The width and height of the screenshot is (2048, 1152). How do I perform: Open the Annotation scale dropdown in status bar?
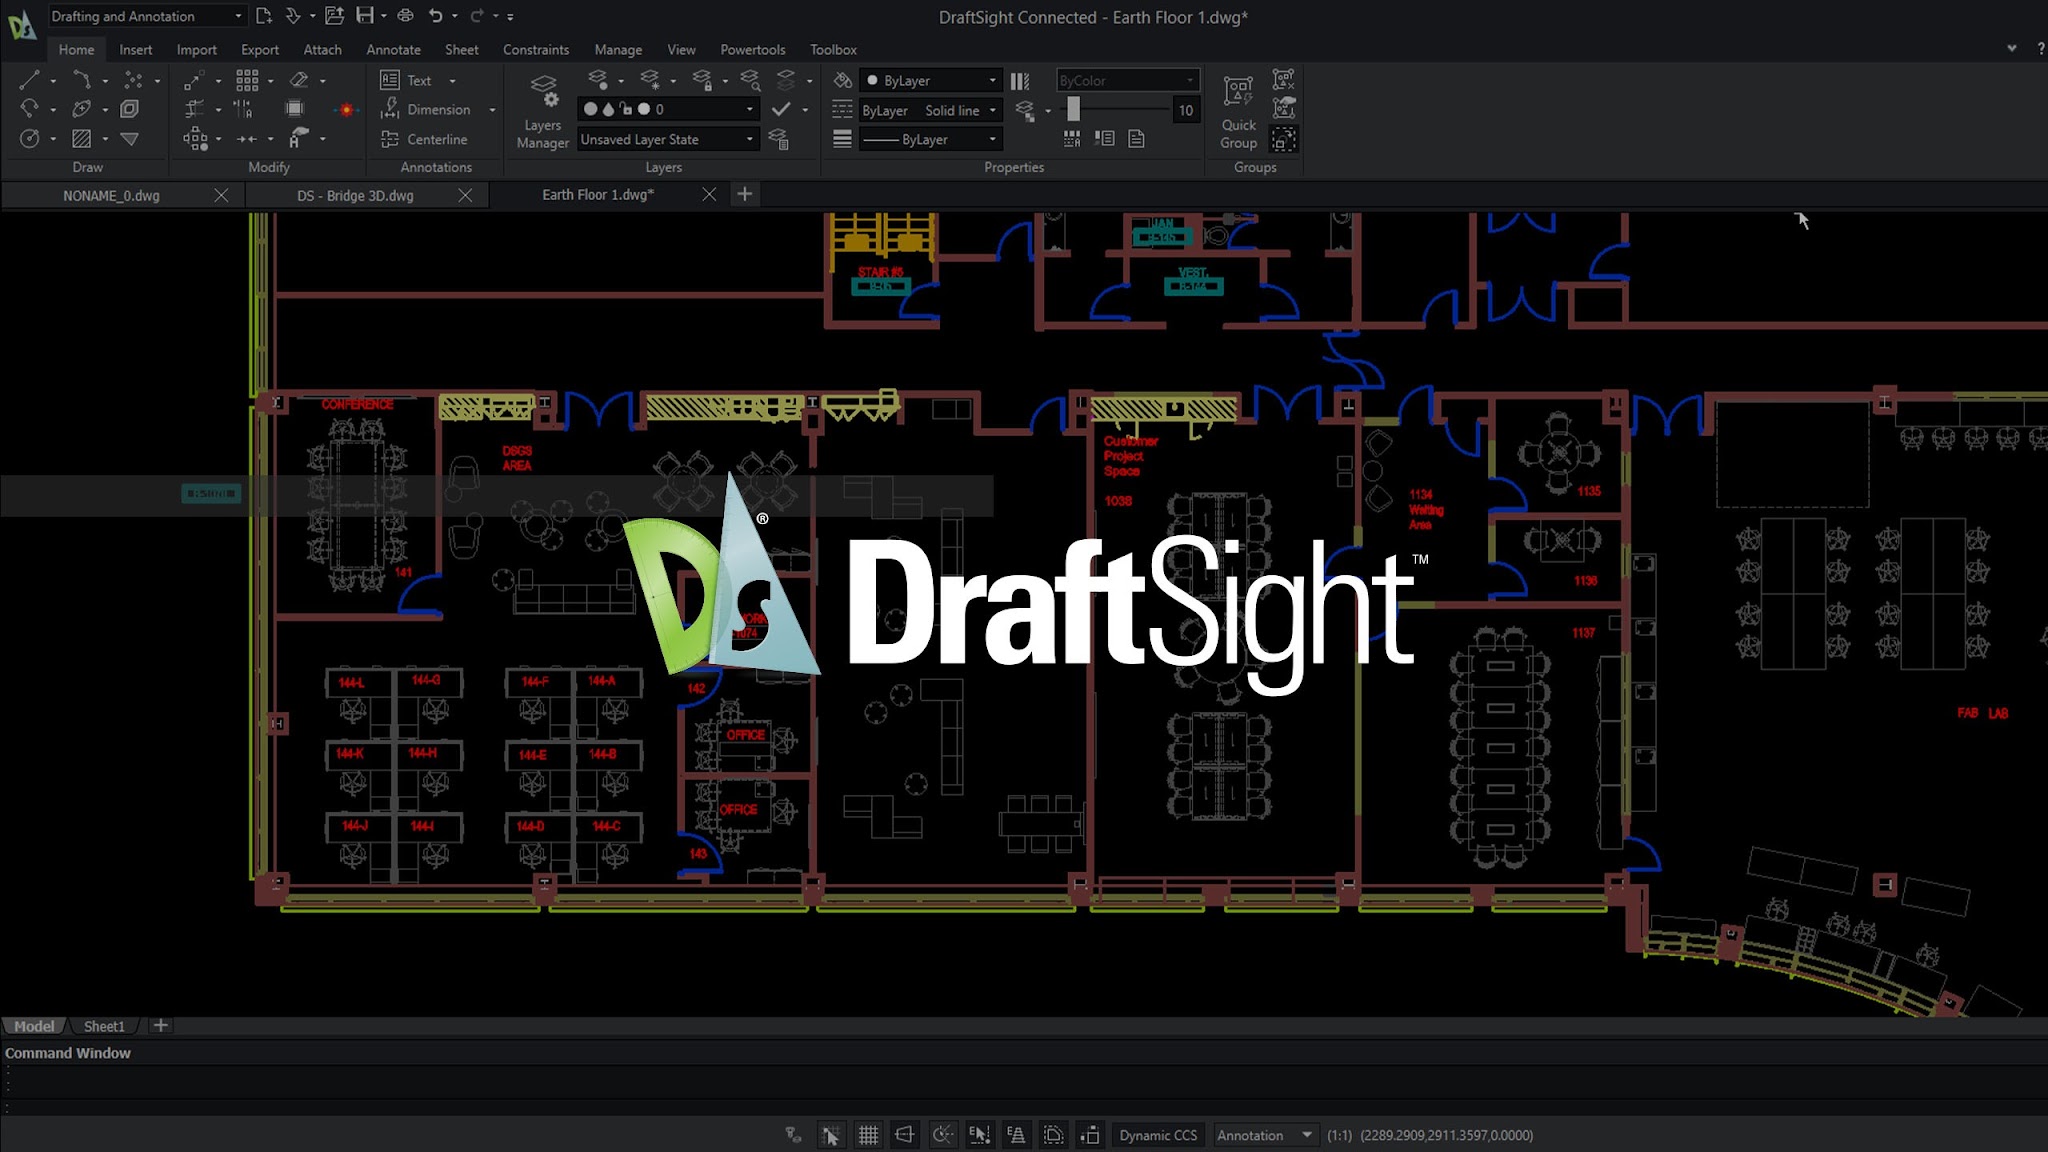(x=1265, y=1135)
